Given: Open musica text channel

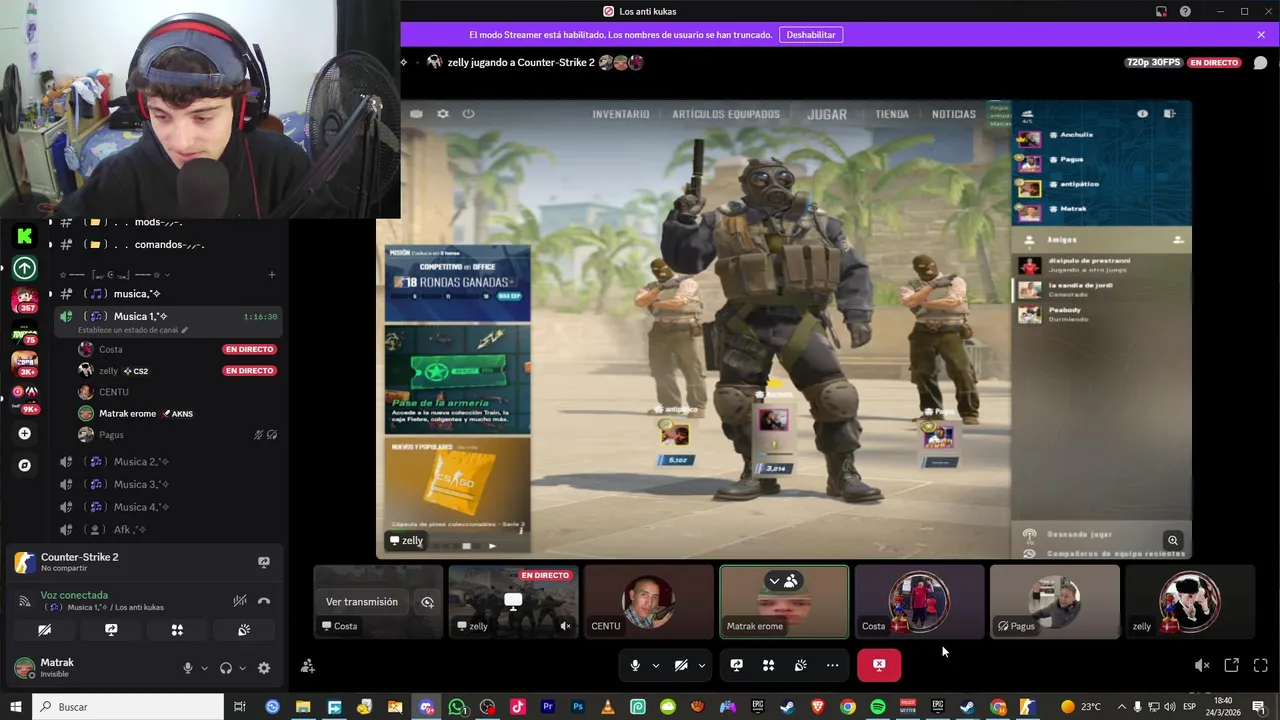Looking at the screenshot, I should pyautogui.click(x=167, y=294).
